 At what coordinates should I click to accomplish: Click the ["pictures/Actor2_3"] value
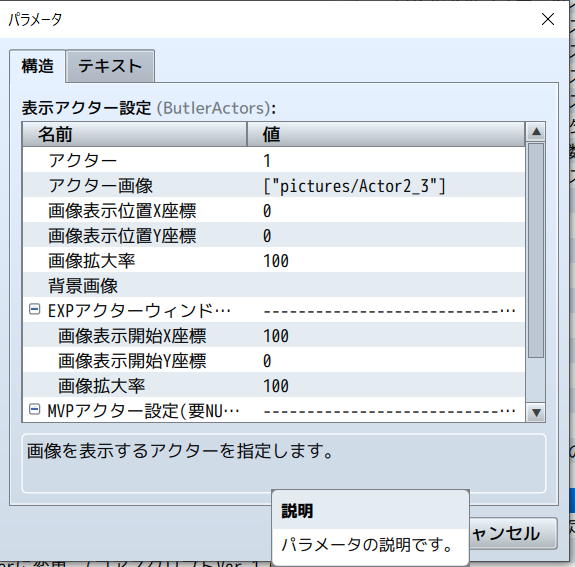click(354, 186)
